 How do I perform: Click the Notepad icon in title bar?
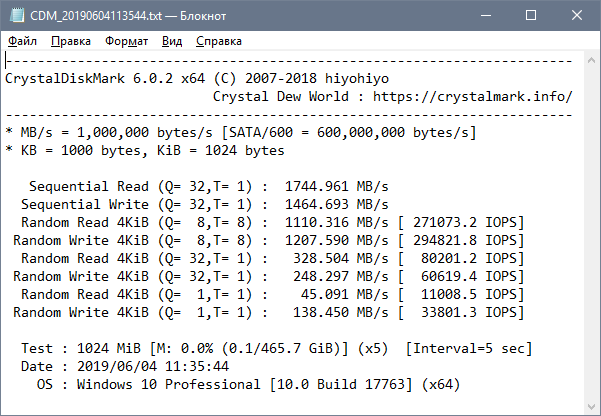point(16,15)
